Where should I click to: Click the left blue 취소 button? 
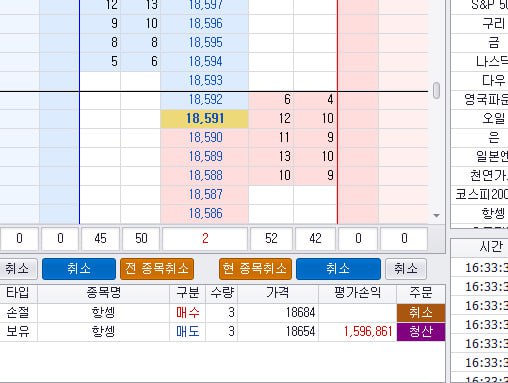[x=79, y=269]
